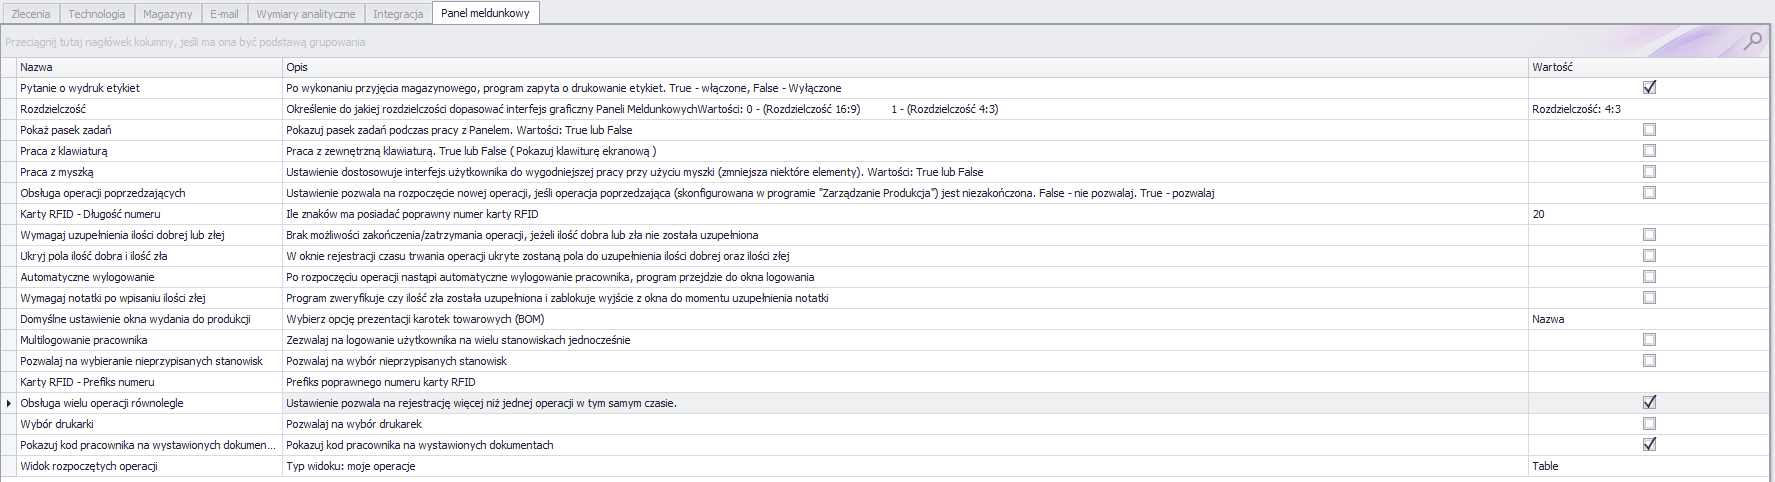Image resolution: width=1775 pixels, height=482 pixels.
Task: Check the Automatyczne wylogowanie option
Action: pyautogui.click(x=1649, y=277)
